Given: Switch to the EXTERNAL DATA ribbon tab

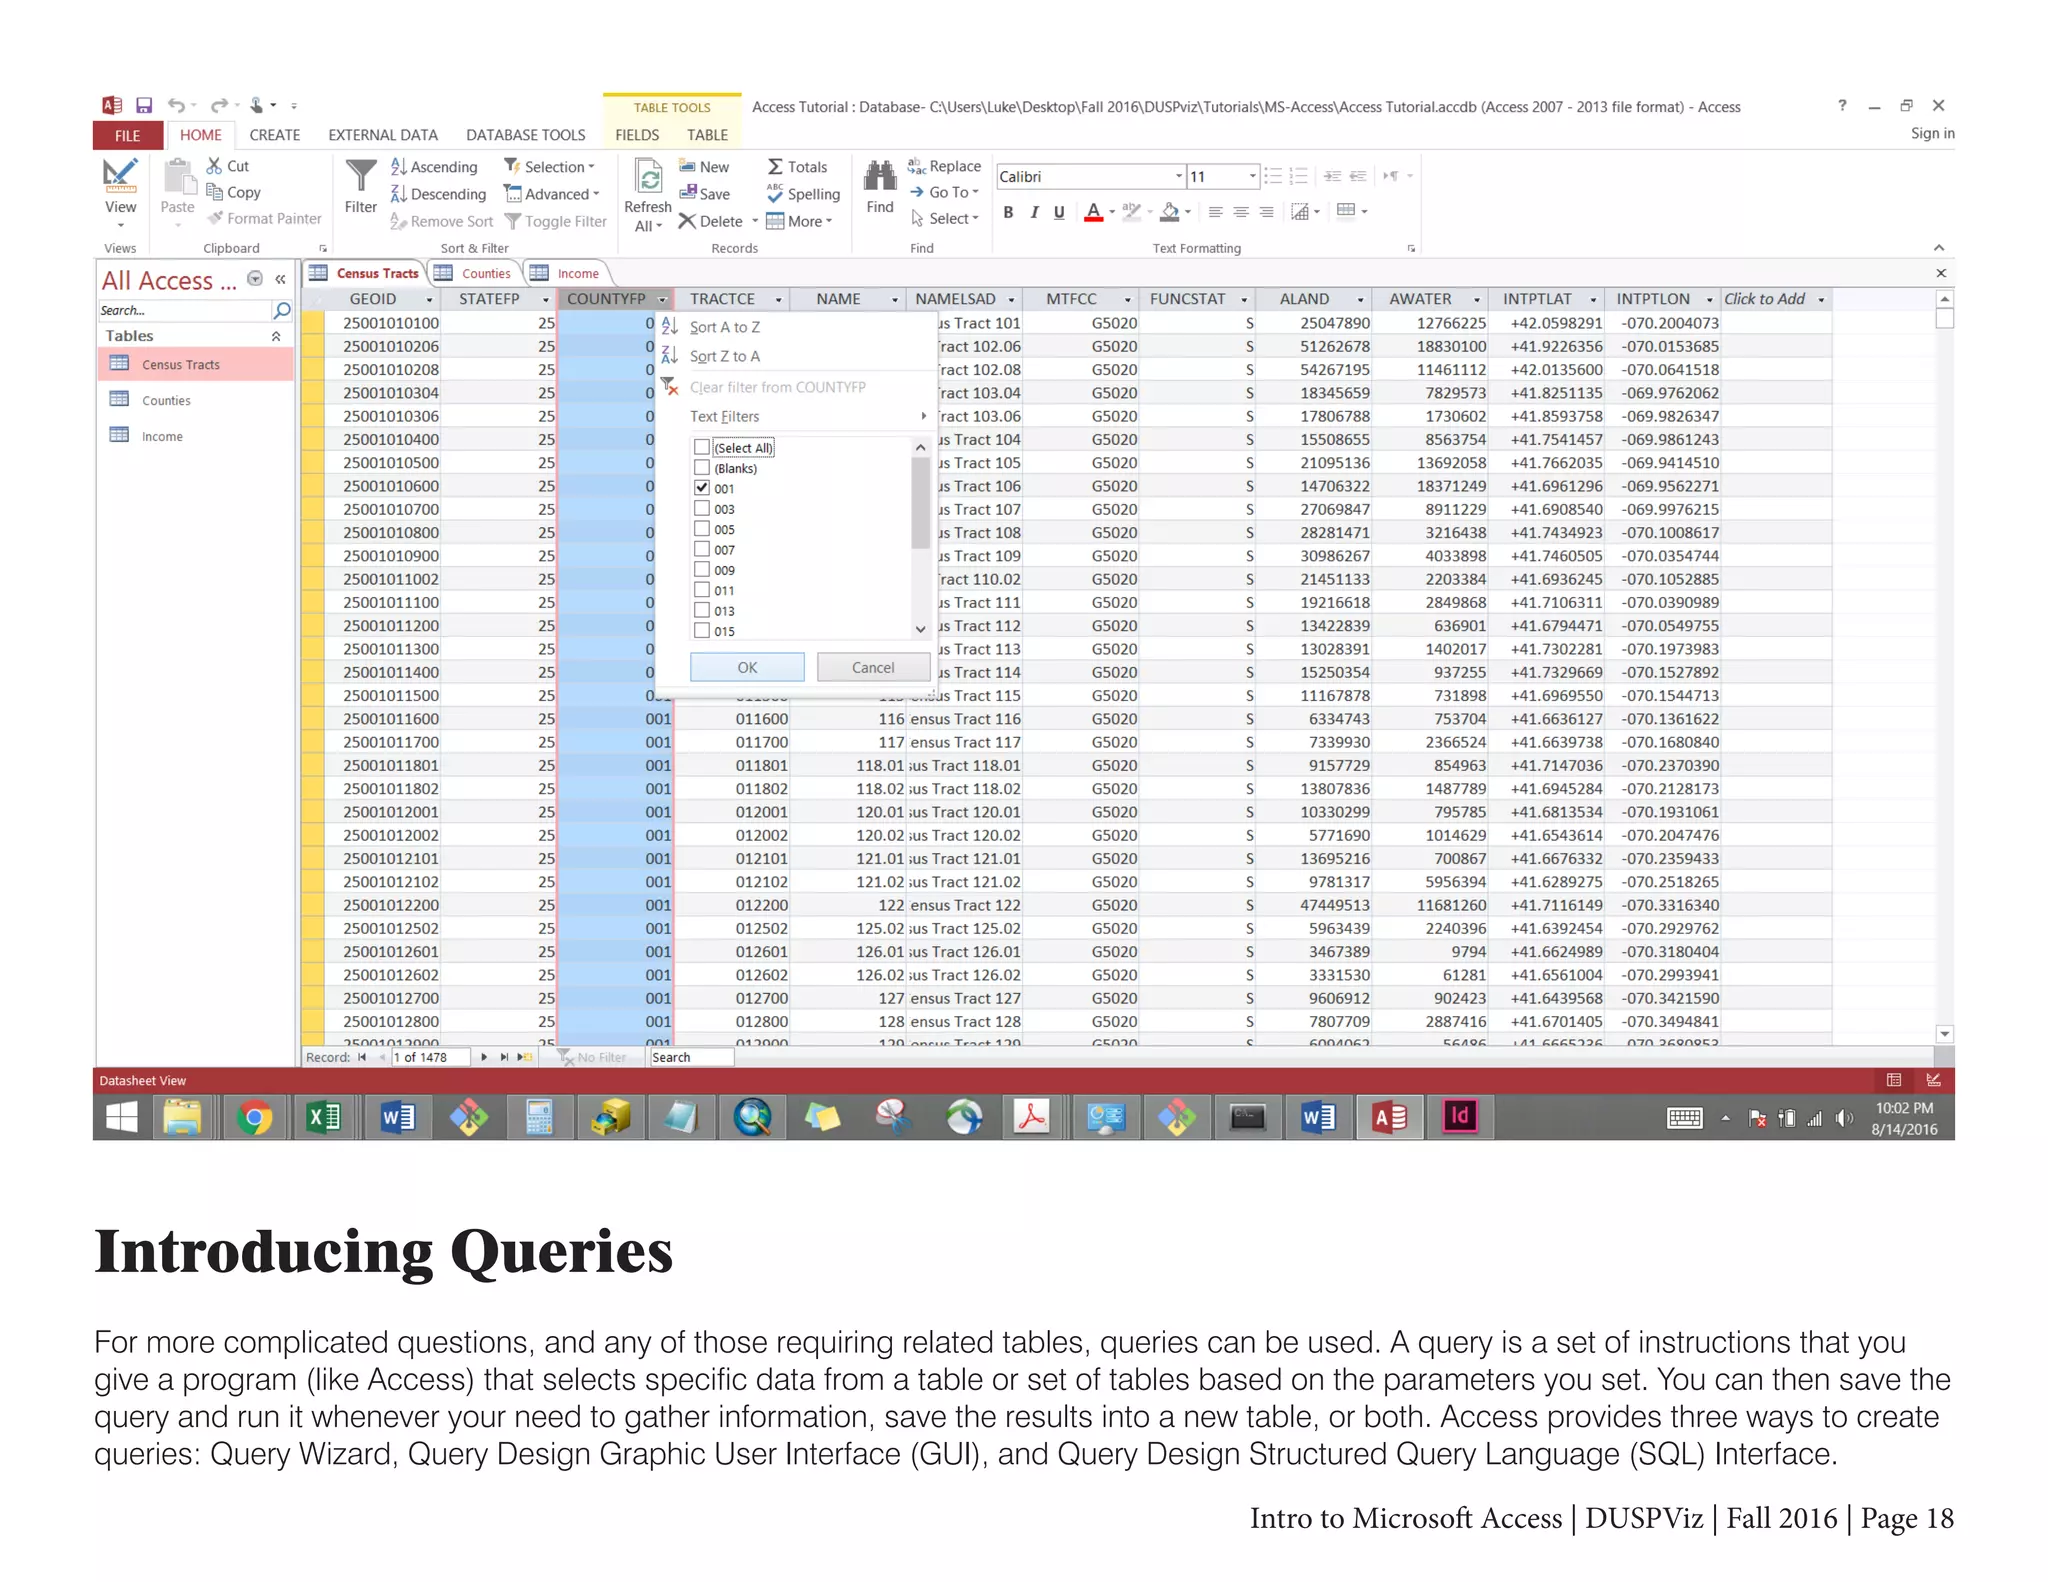Looking at the screenshot, I should [x=383, y=135].
